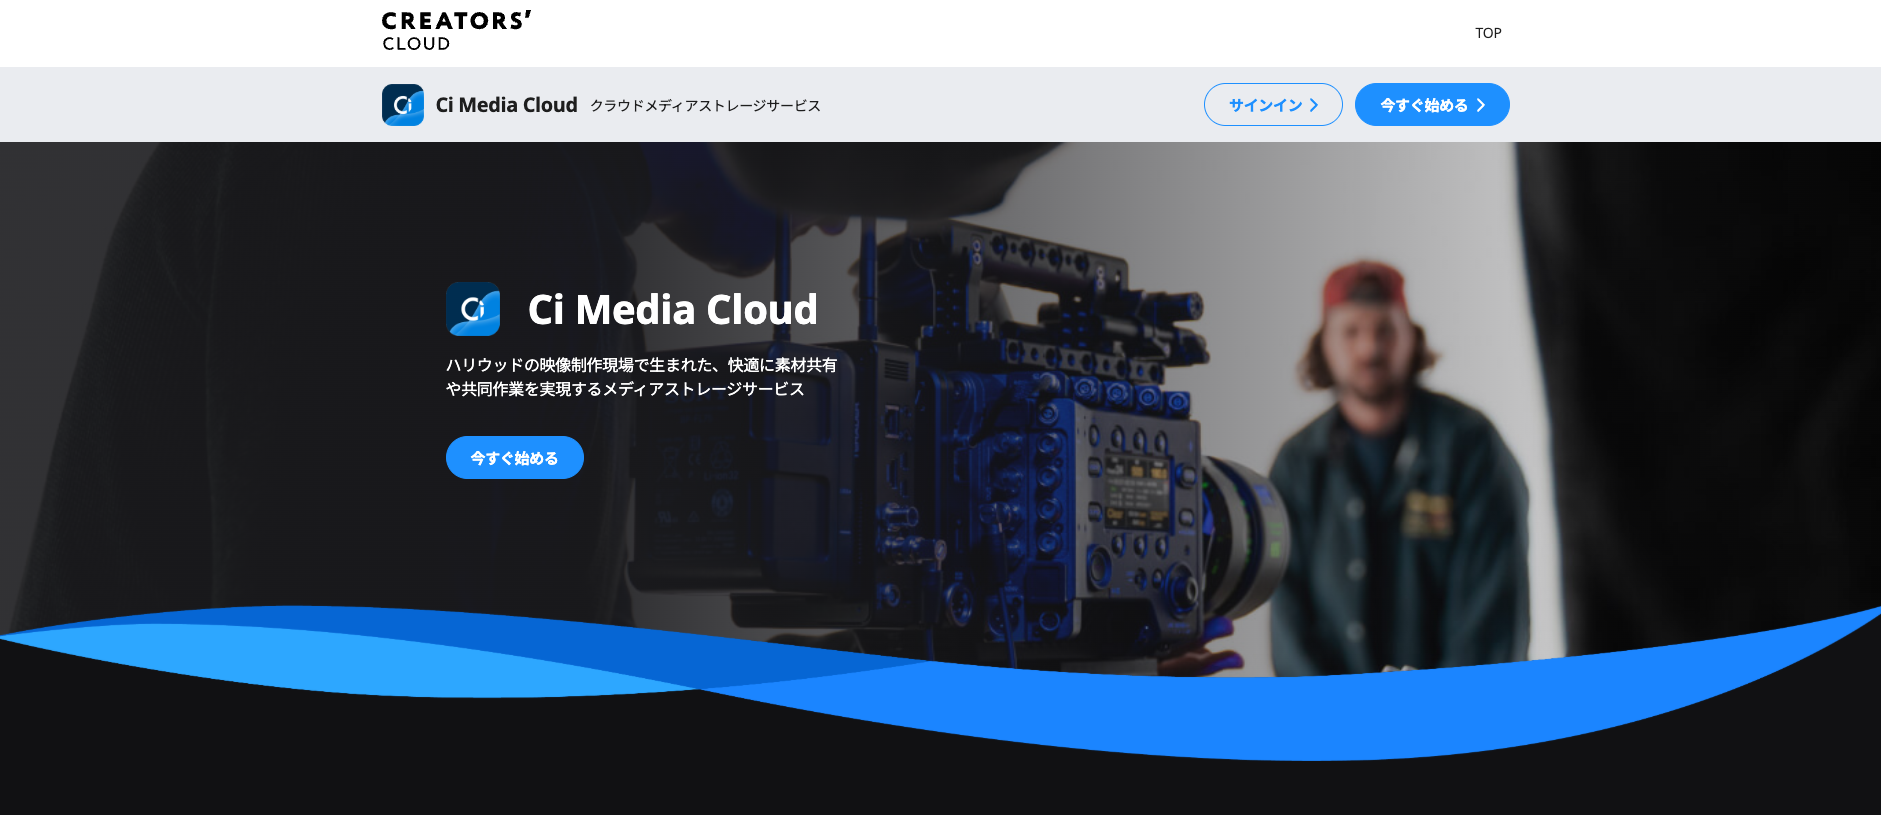Image resolution: width=1881 pixels, height=815 pixels.
Task: Click the Ci logo icon in hero banner
Action: 473,309
